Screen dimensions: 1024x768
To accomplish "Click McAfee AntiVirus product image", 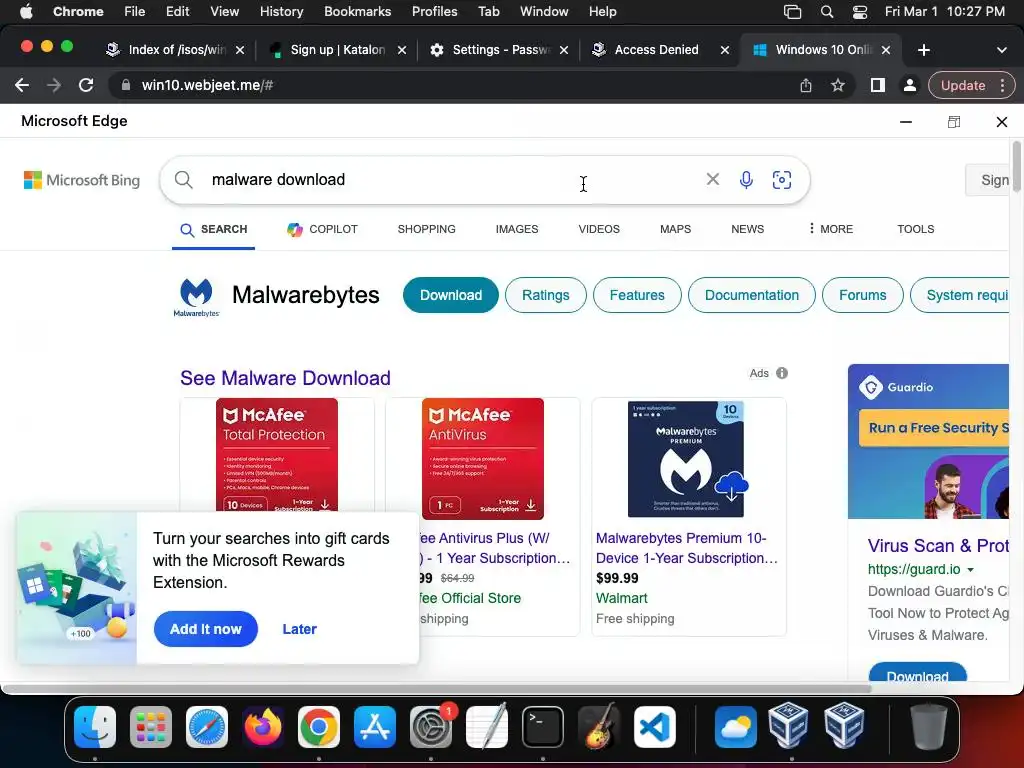I will point(483,459).
